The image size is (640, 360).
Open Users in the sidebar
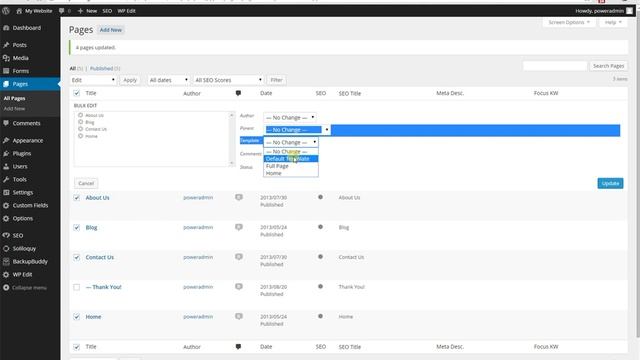[x=20, y=167]
